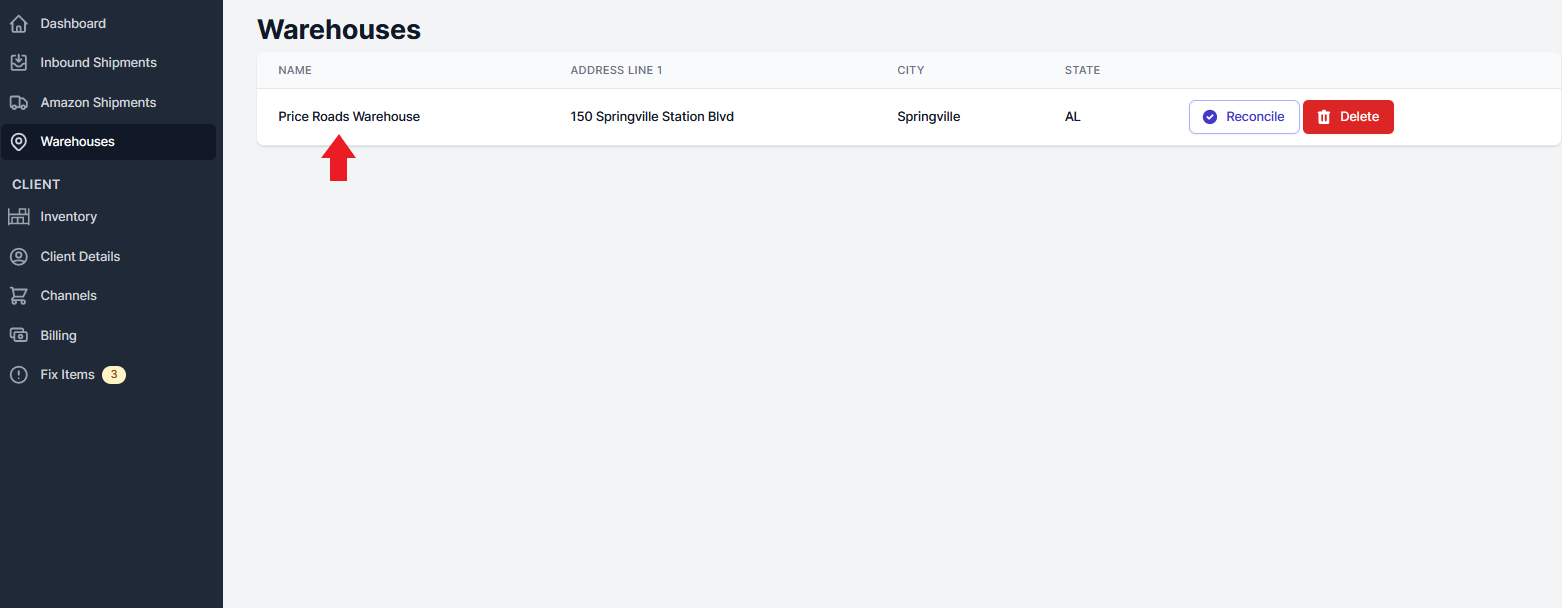
Task: Click the Warehouses location pin icon
Action: tap(18, 142)
